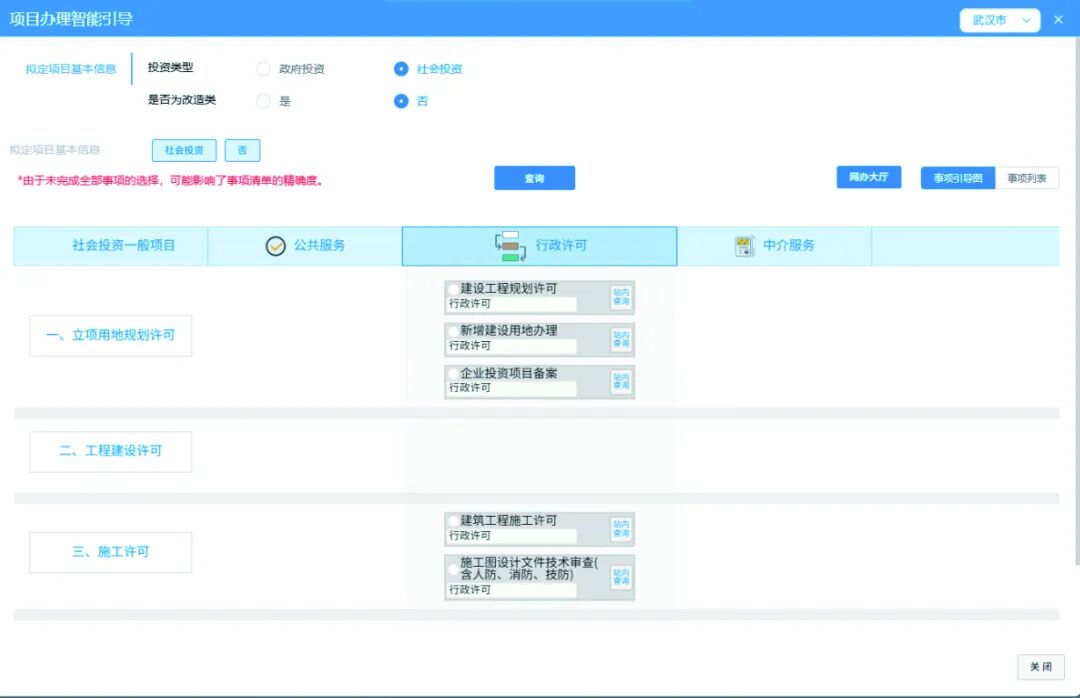Click the 建筑工程施工许可 card title
This screenshot has width=1080, height=698.
pyautogui.click(x=508, y=521)
